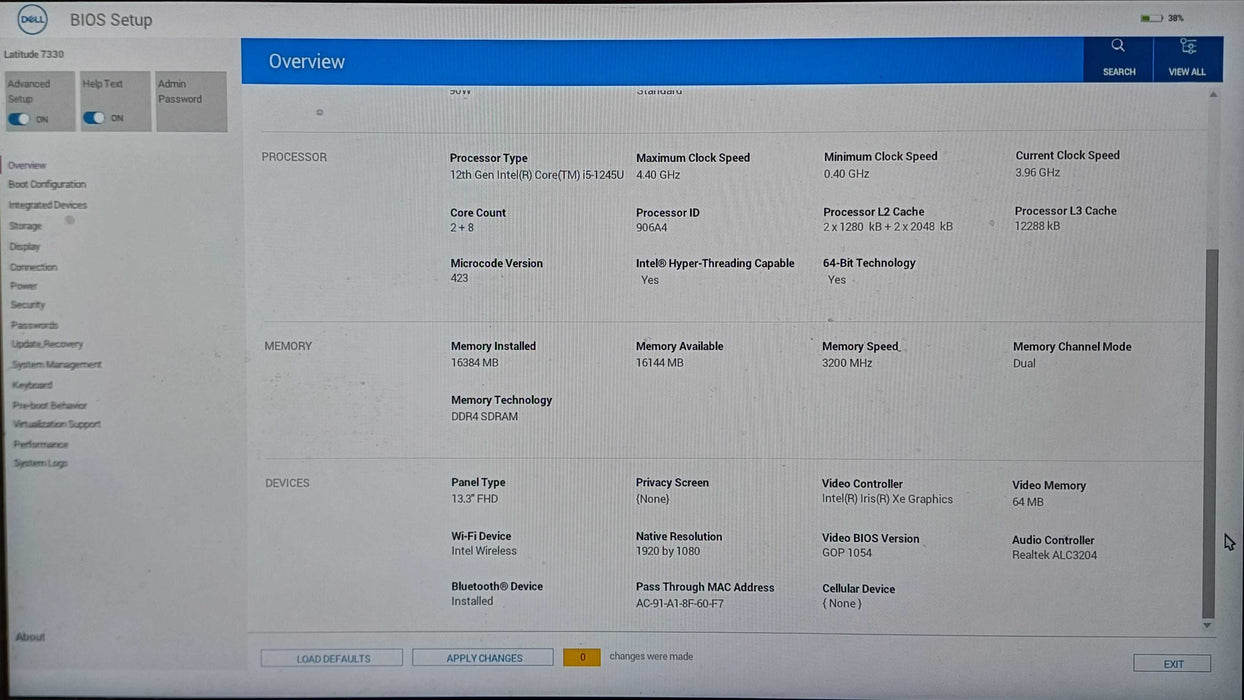Open Boot Configuration section
Image resolution: width=1244 pixels, height=700 pixels.
pyautogui.click(x=47, y=184)
